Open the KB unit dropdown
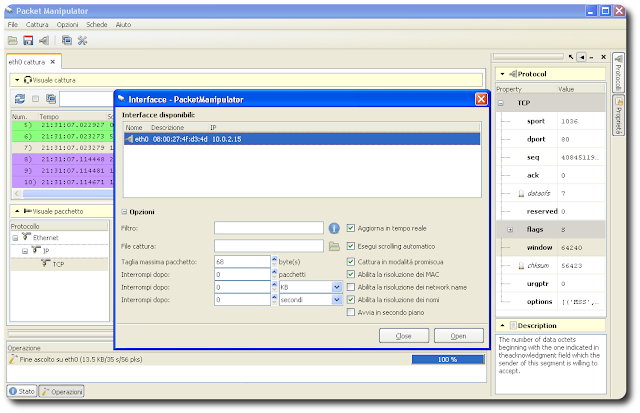This screenshot has height=413, width=640. pos(337,287)
